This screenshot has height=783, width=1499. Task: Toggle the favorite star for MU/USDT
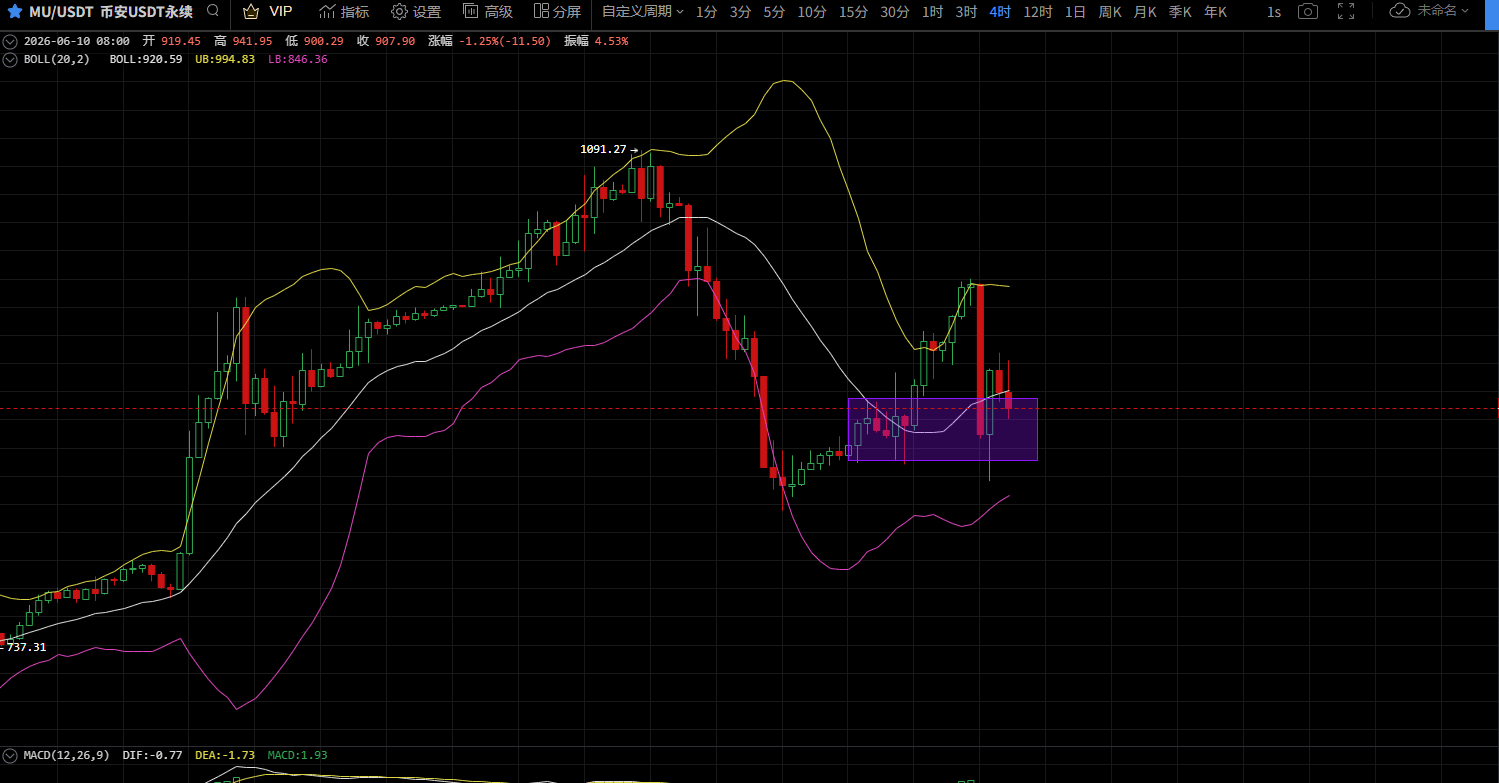click(15, 12)
